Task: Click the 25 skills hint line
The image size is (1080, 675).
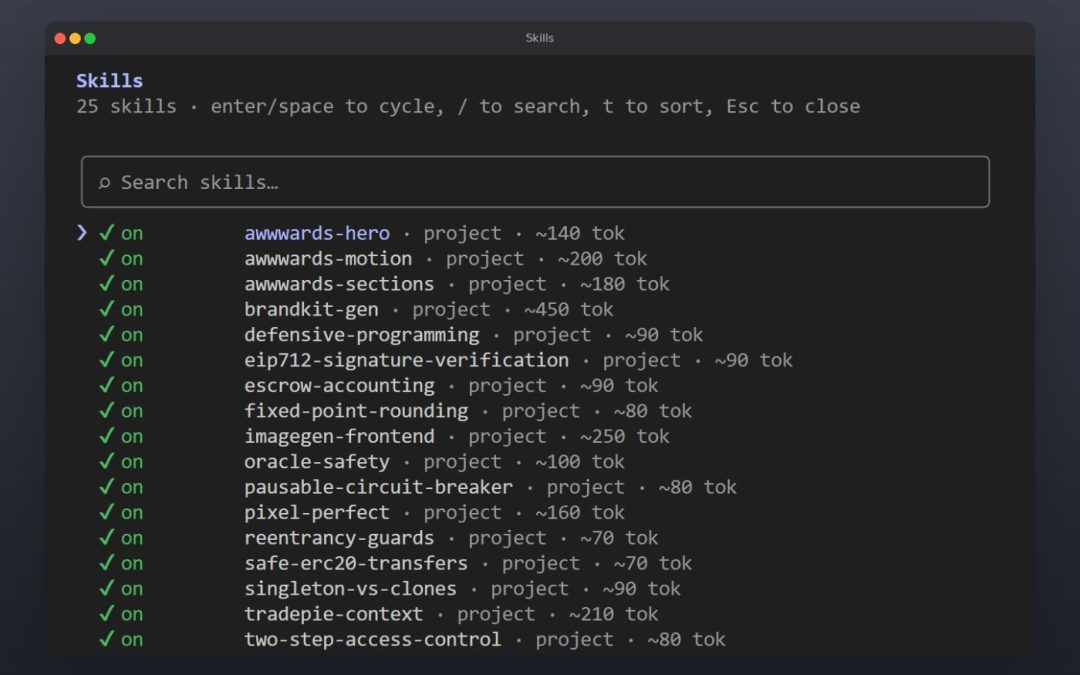Action: pos(468,107)
